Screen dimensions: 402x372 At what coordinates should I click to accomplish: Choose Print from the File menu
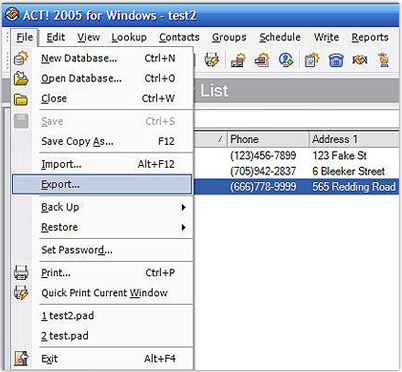tap(102, 273)
